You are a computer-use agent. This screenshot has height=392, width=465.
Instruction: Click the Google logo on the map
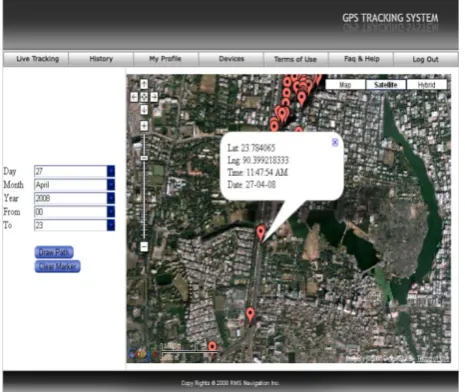[x=142, y=354]
